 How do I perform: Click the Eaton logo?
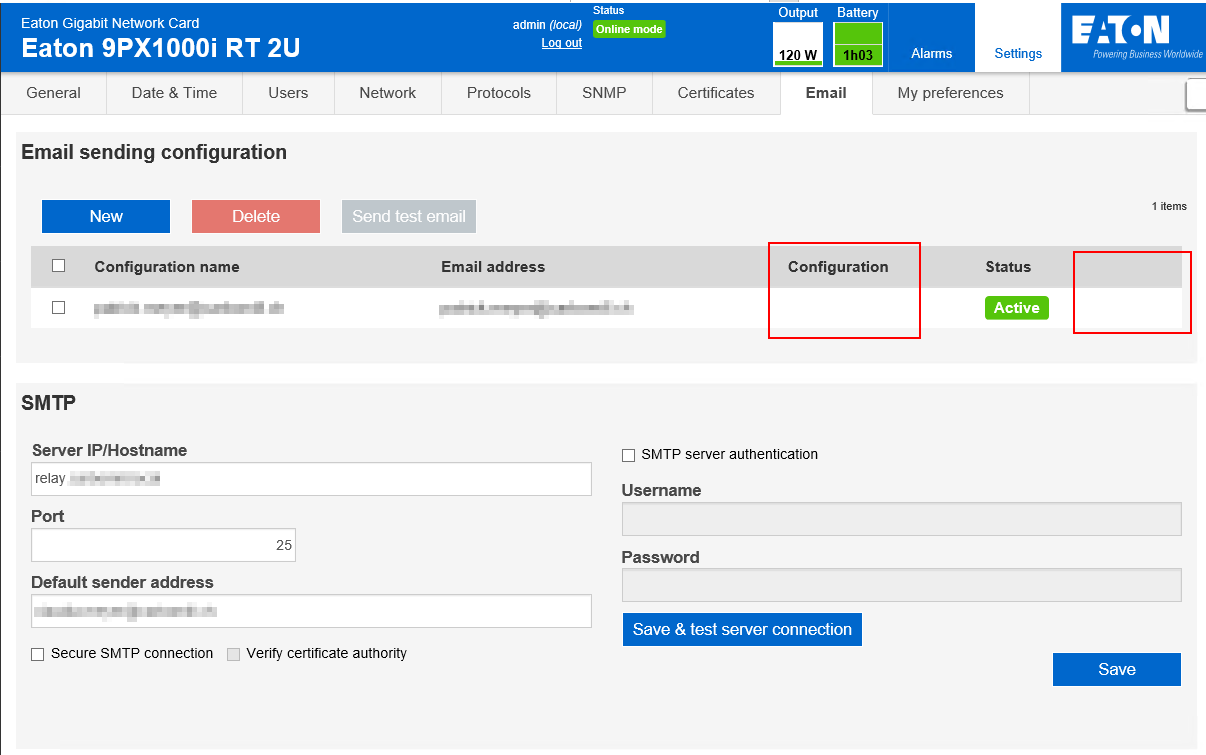1133,36
